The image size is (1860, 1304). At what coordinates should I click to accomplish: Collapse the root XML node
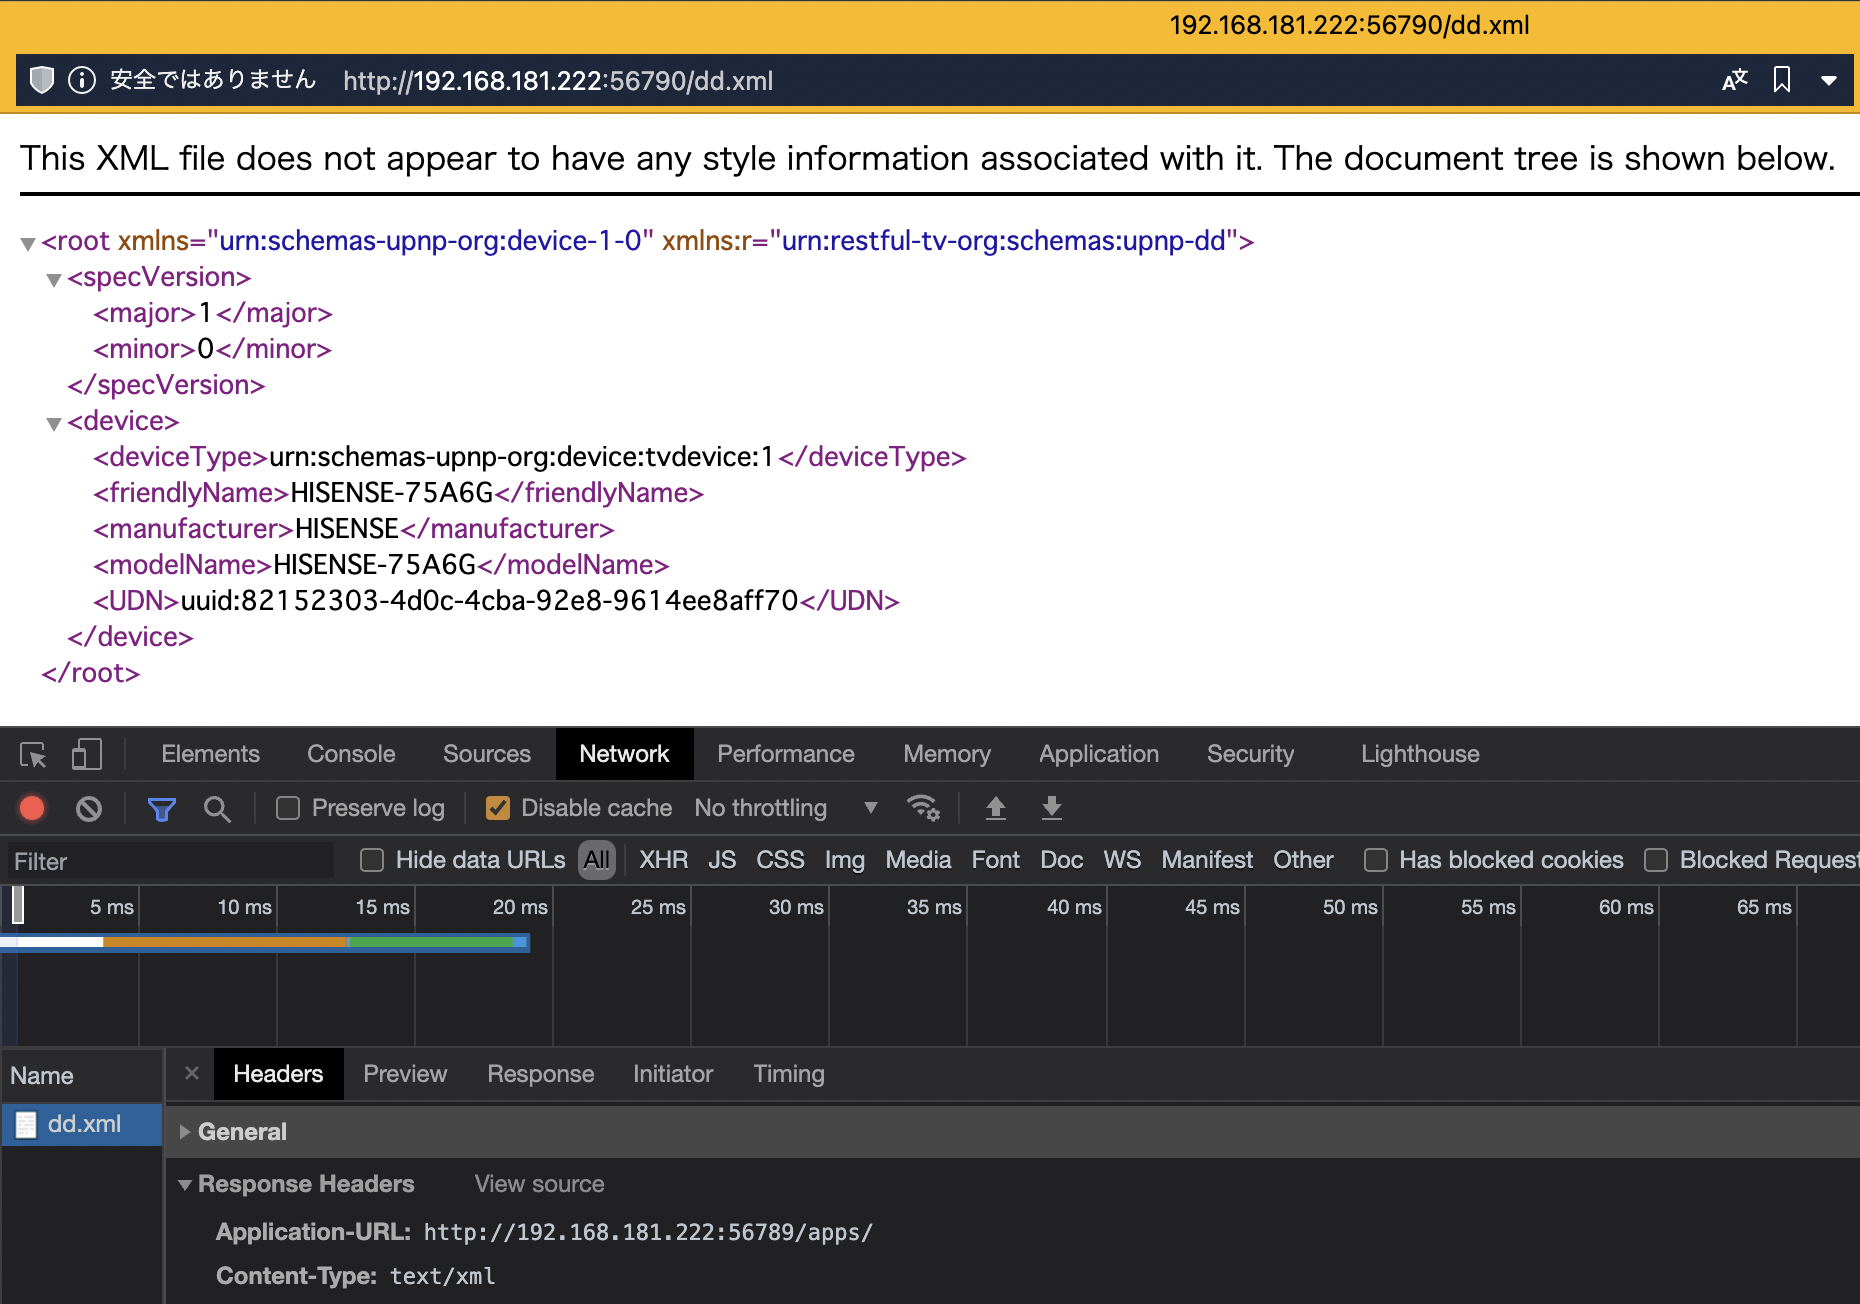point(28,243)
